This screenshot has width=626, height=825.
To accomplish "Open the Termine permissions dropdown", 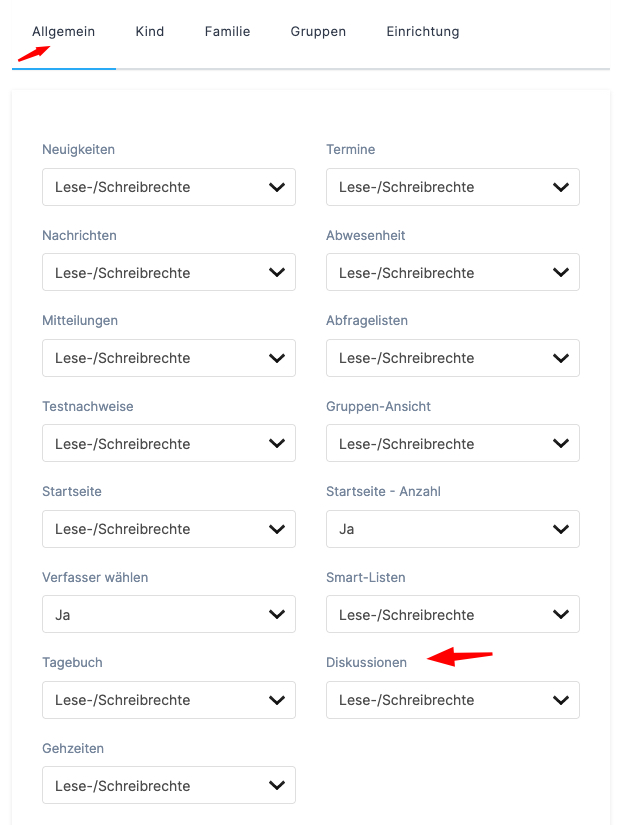I will coord(453,187).
